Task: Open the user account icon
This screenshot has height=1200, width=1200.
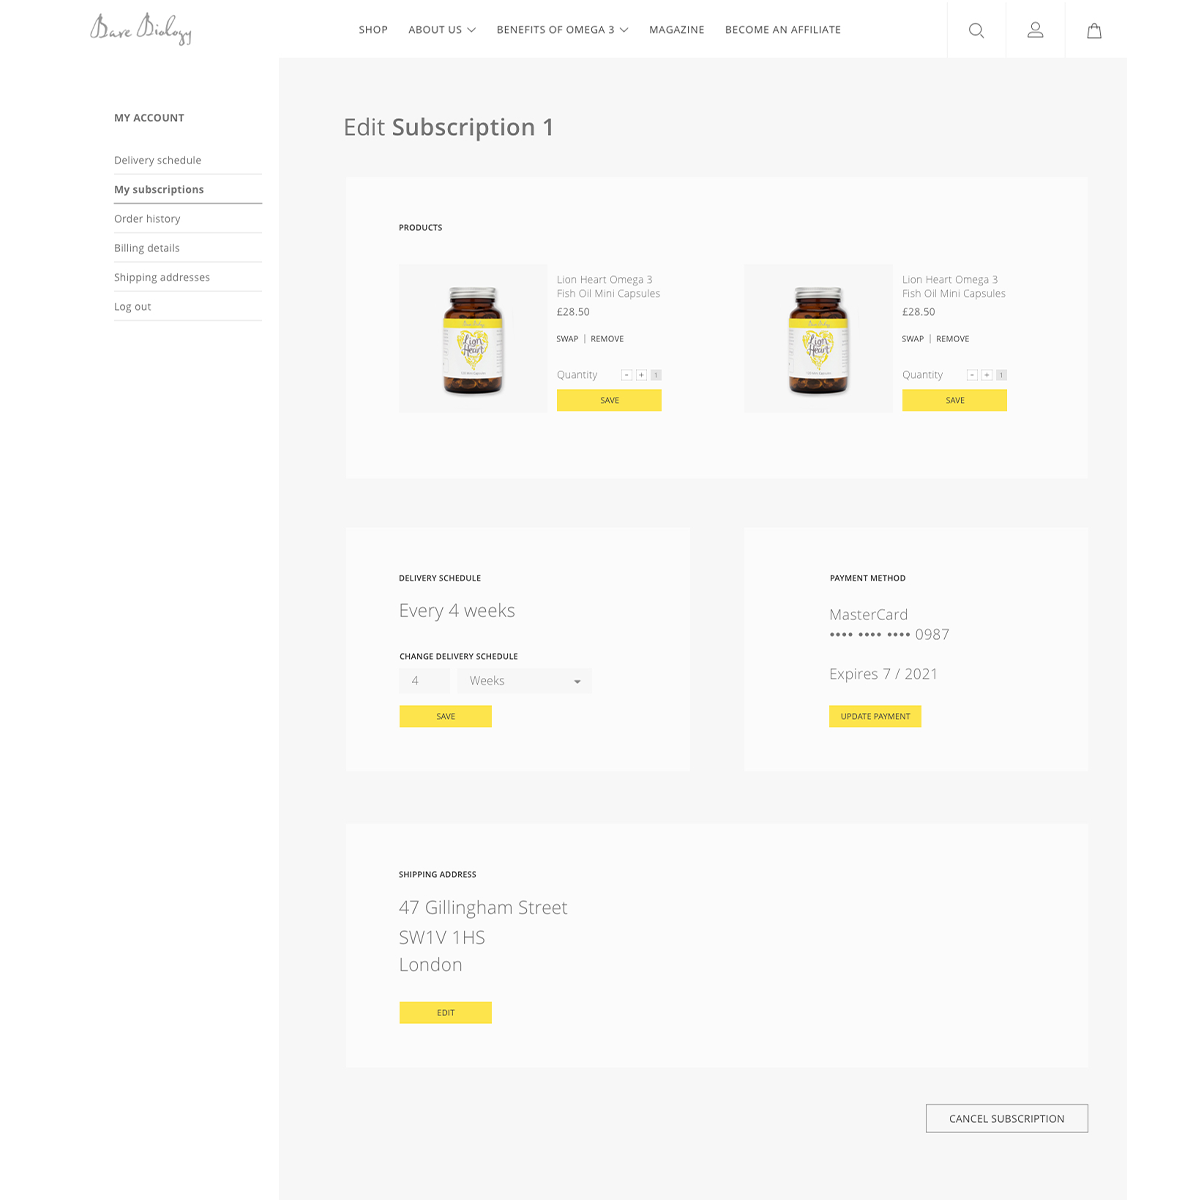Action: pos(1035,30)
